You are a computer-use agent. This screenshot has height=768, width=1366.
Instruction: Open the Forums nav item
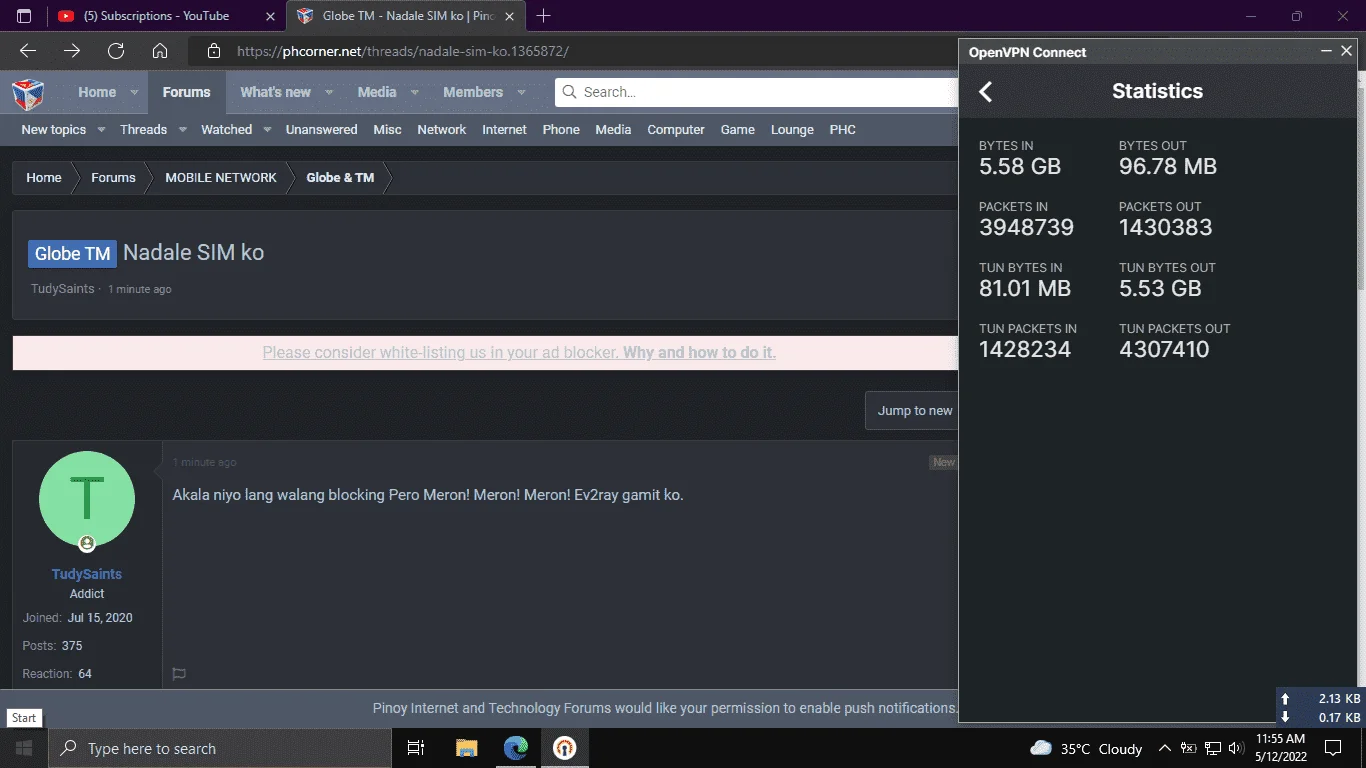click(187, 92)
